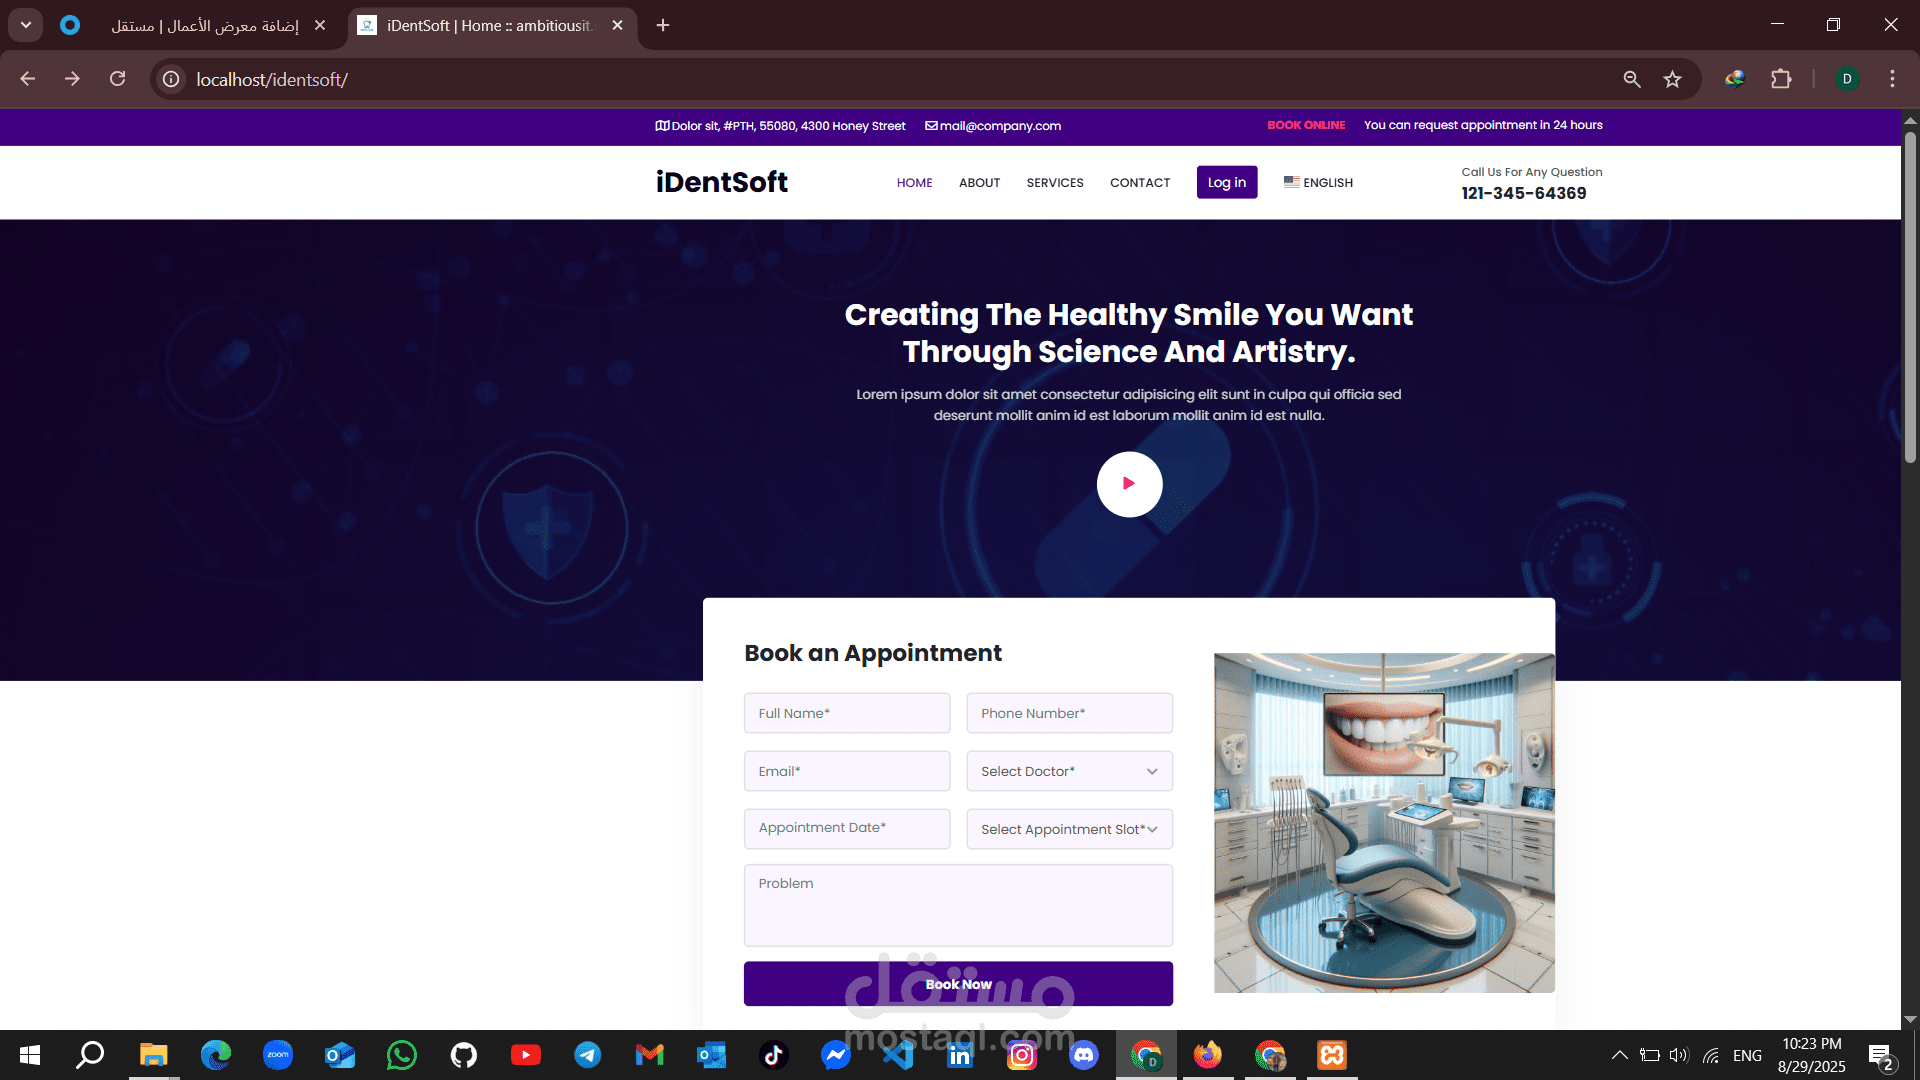Play the hero video button
Image resolution: width=1920 pixels, height=1080 pixels.
[1129, 484]
